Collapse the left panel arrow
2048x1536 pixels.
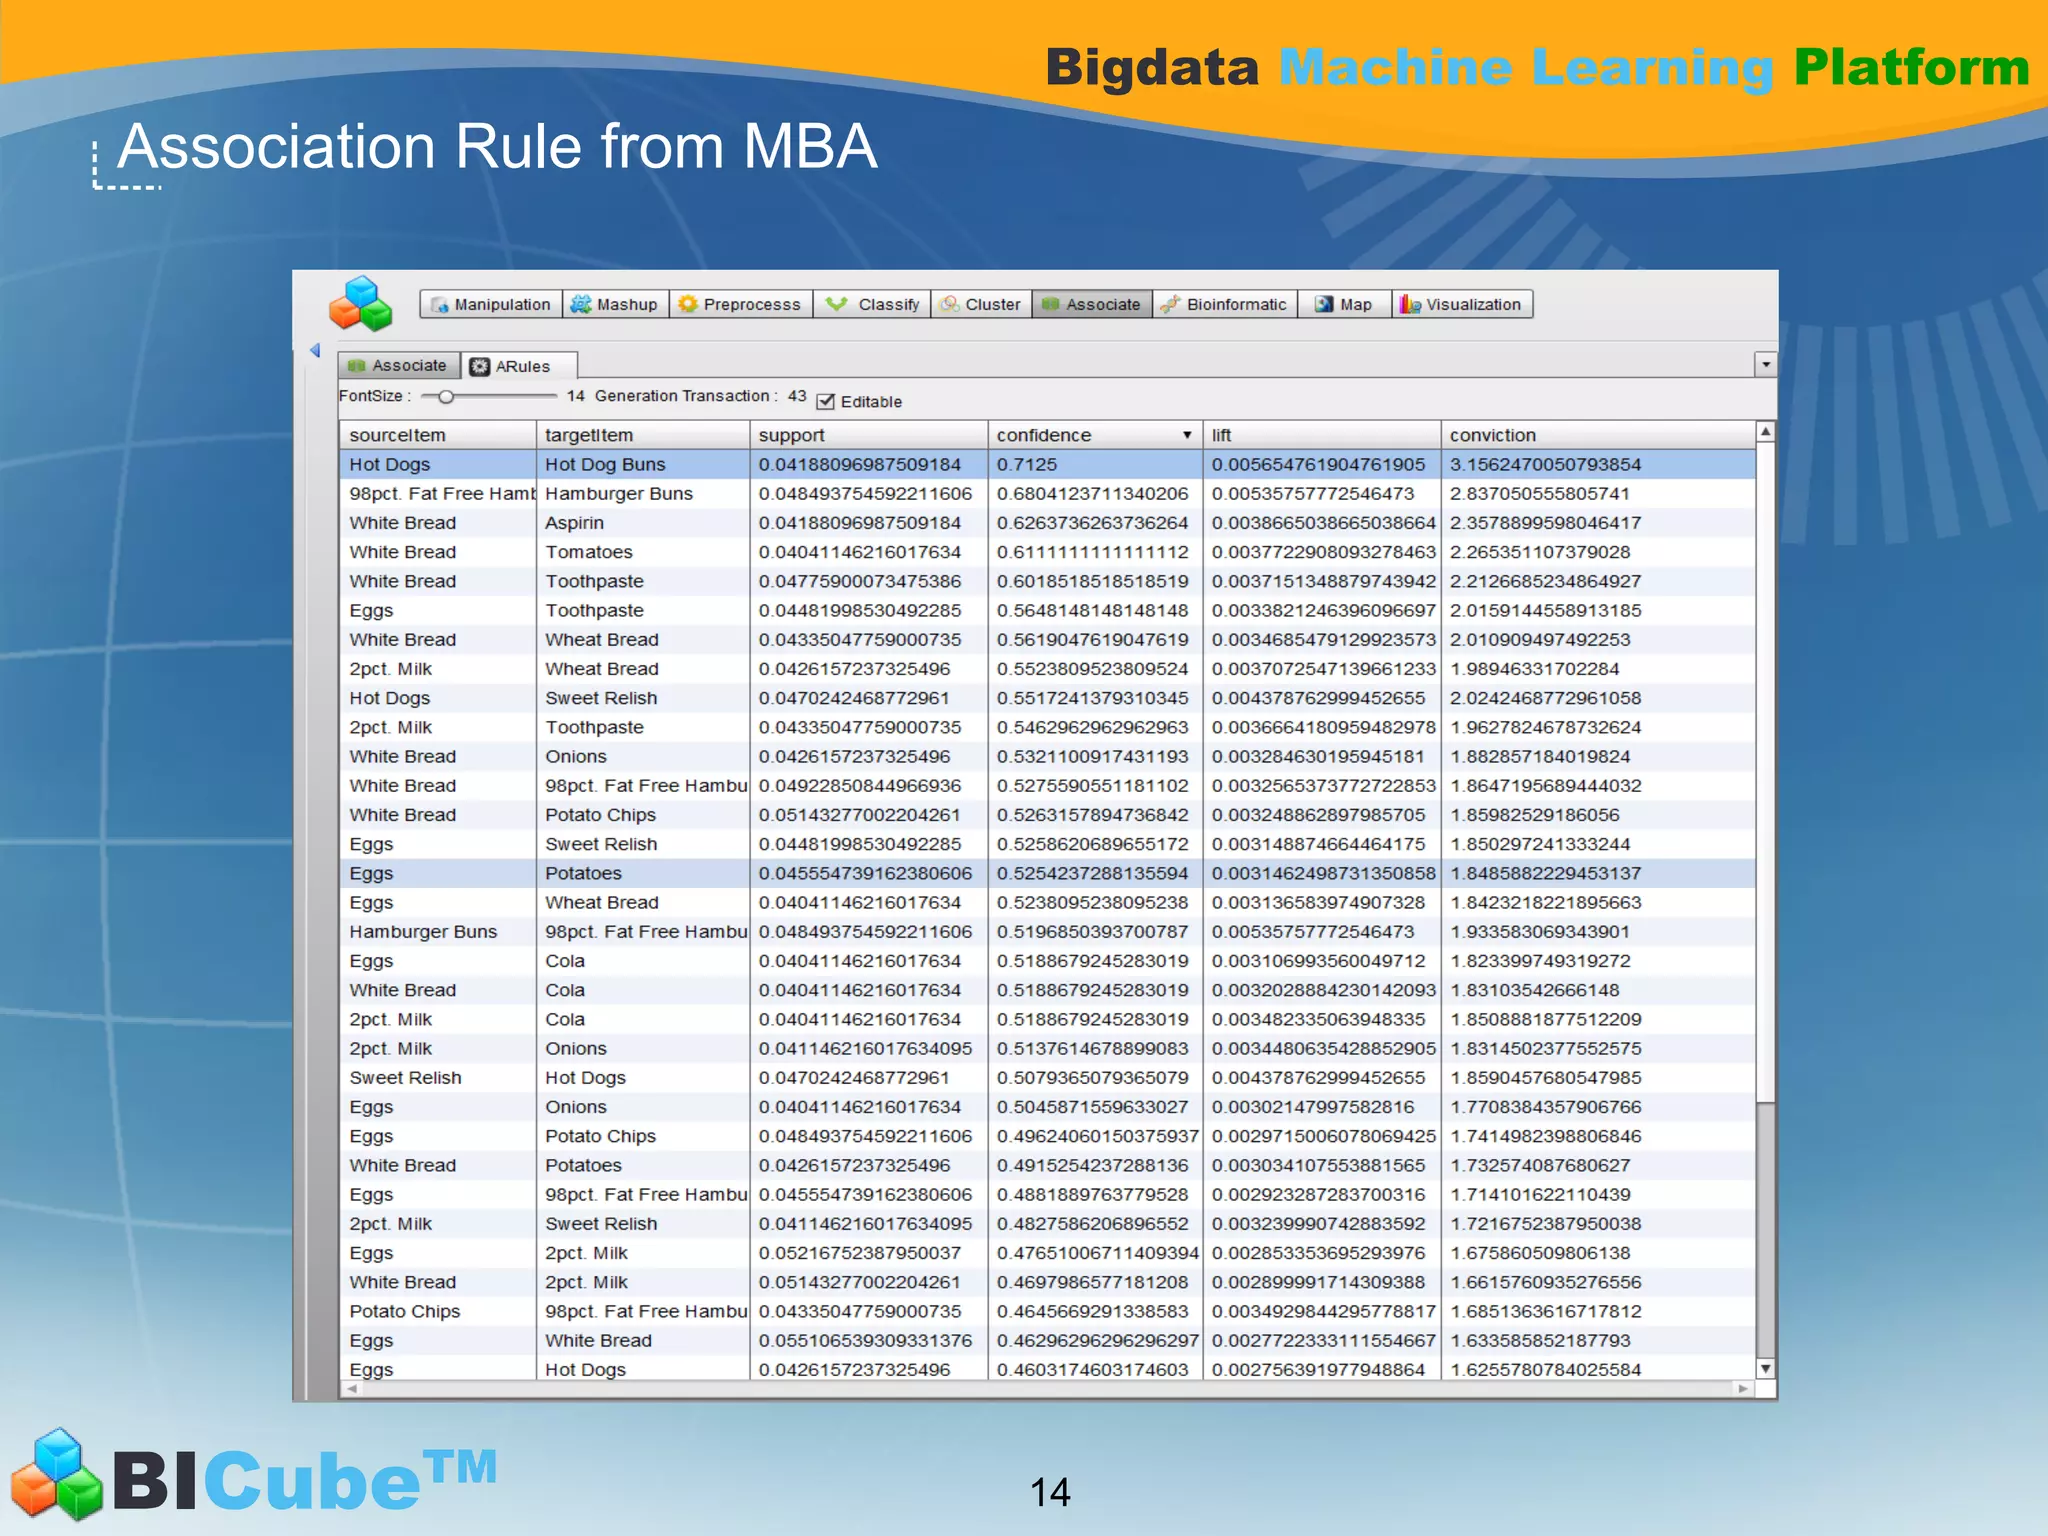[315, 350]
